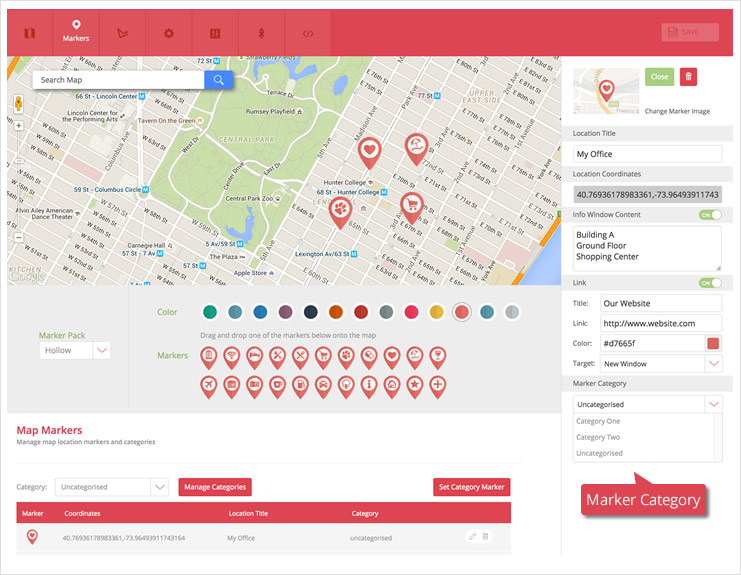This screenshot has width=741, height=575.
Task: Open the Category filter dropdown
Action: coord(159,487)
